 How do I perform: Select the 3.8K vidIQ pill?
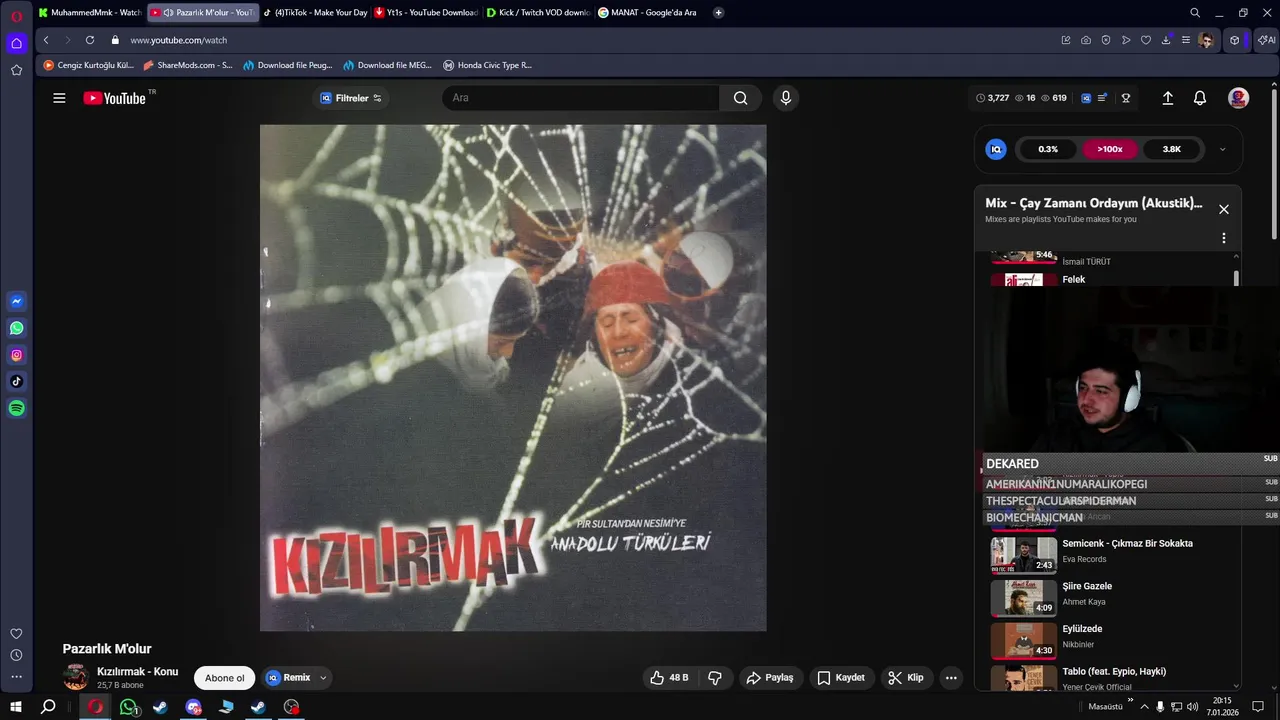click(x=1172, y=149)
